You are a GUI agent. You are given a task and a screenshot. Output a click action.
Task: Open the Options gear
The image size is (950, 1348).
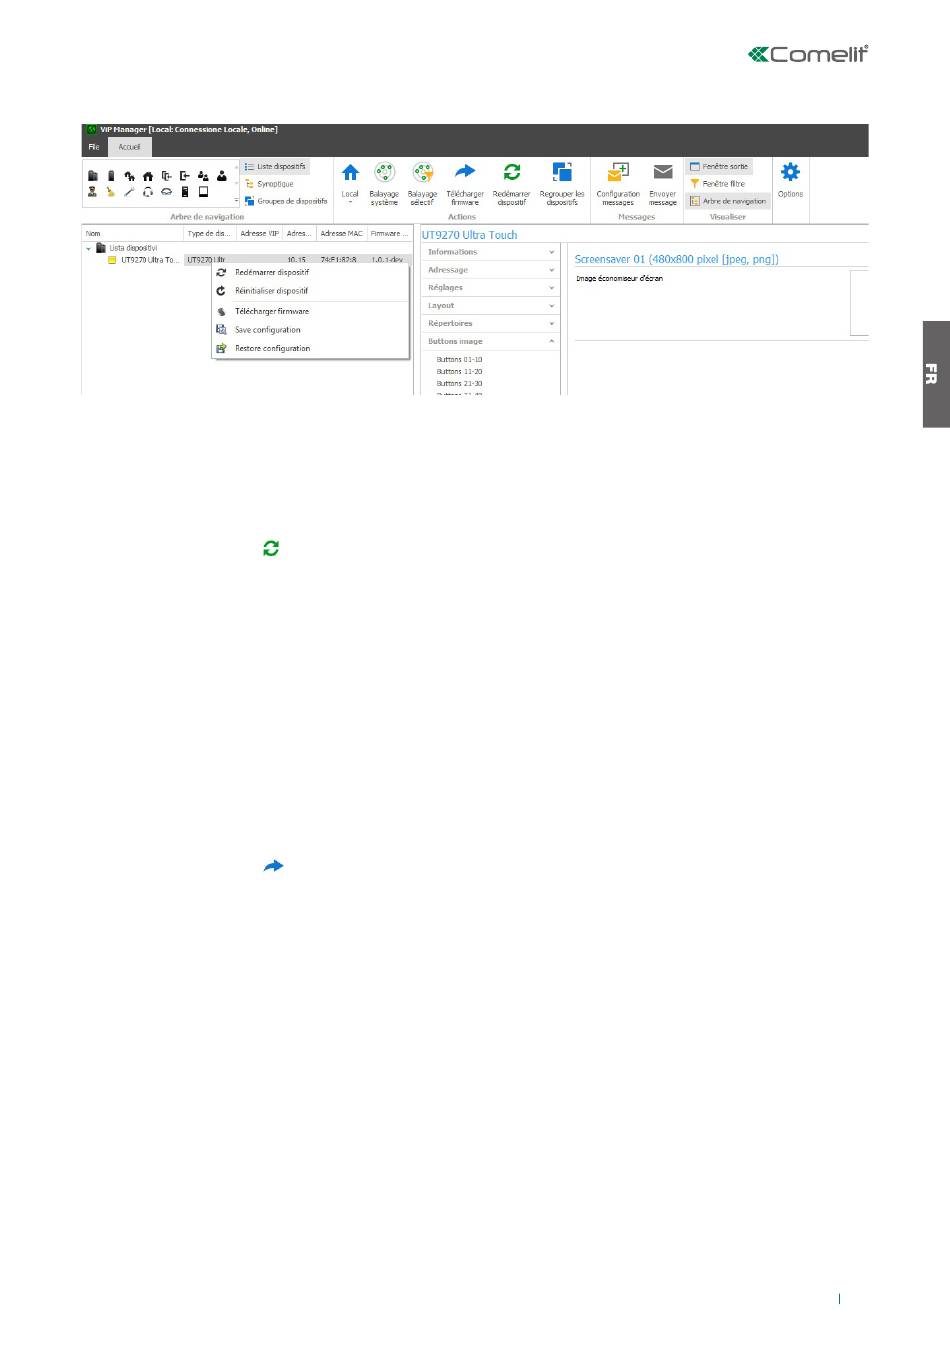790,179
